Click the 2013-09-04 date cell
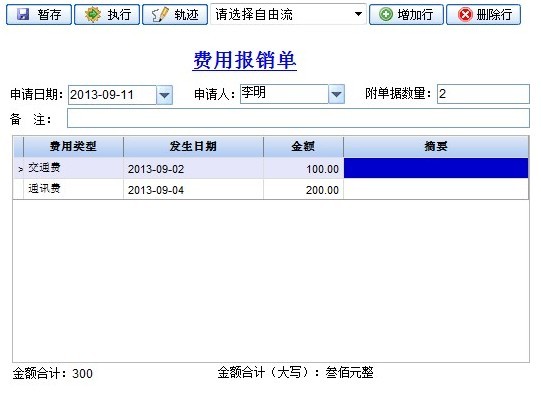Viewport: 541px width, 398px height. (193, 189)
